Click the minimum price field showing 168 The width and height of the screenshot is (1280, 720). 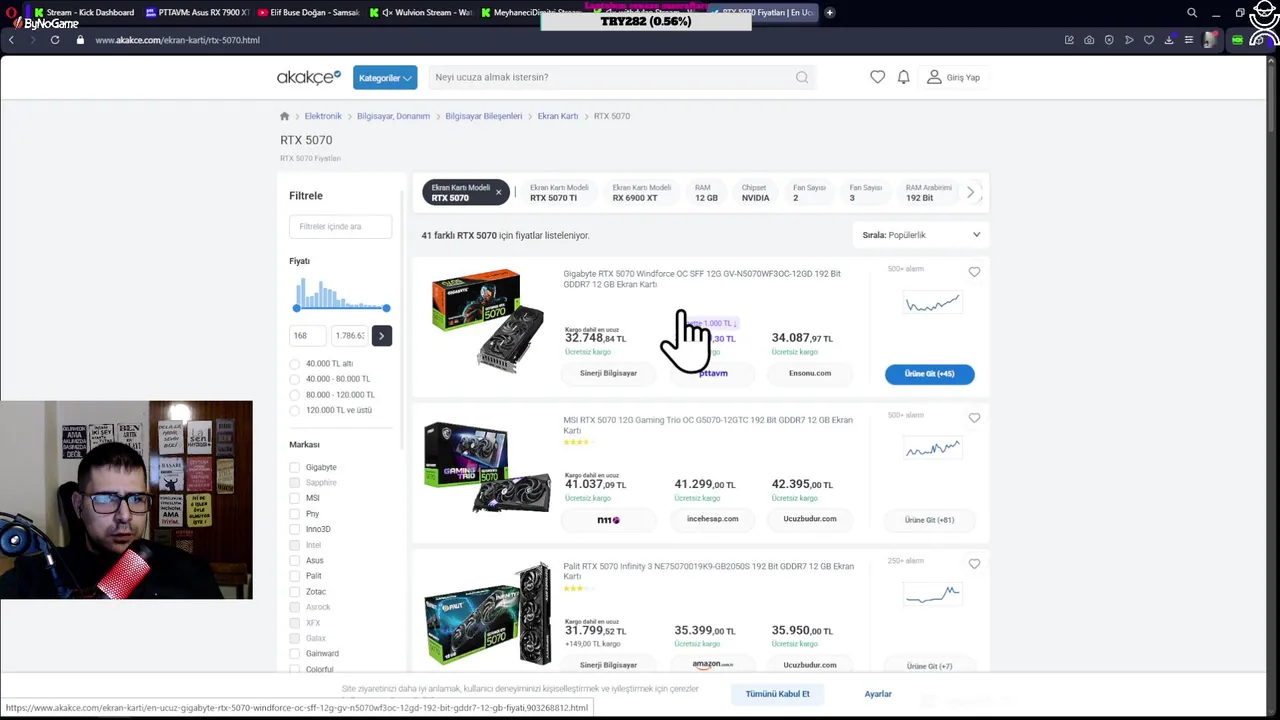pyautogui.click(x=308, y=336)
